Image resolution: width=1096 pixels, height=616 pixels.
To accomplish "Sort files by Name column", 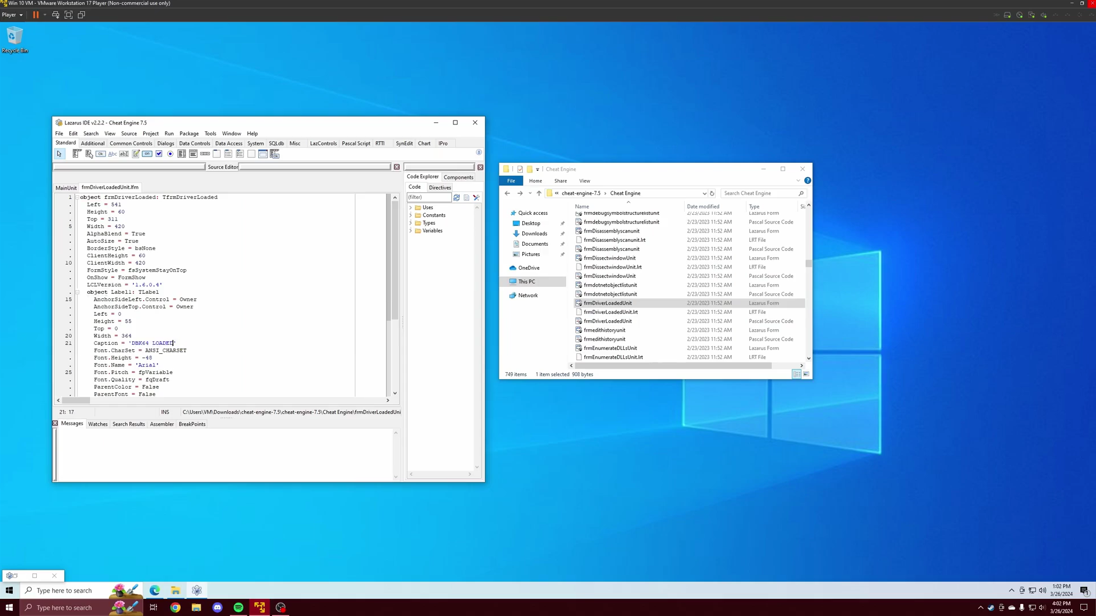I will coord(582,206).
